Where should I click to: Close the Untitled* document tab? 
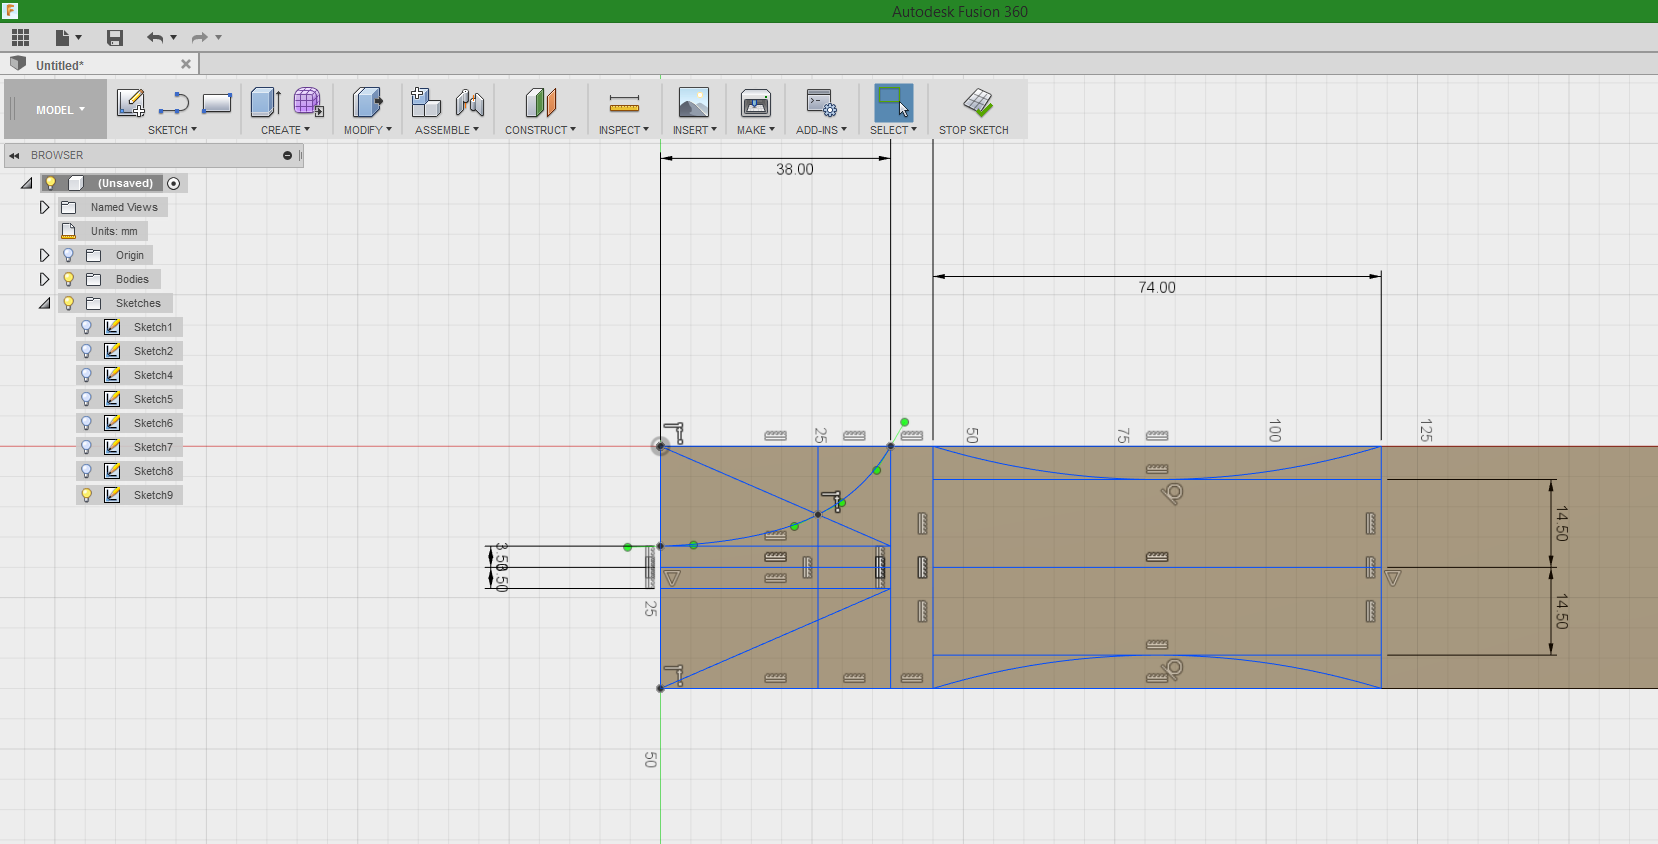[186, 64]
